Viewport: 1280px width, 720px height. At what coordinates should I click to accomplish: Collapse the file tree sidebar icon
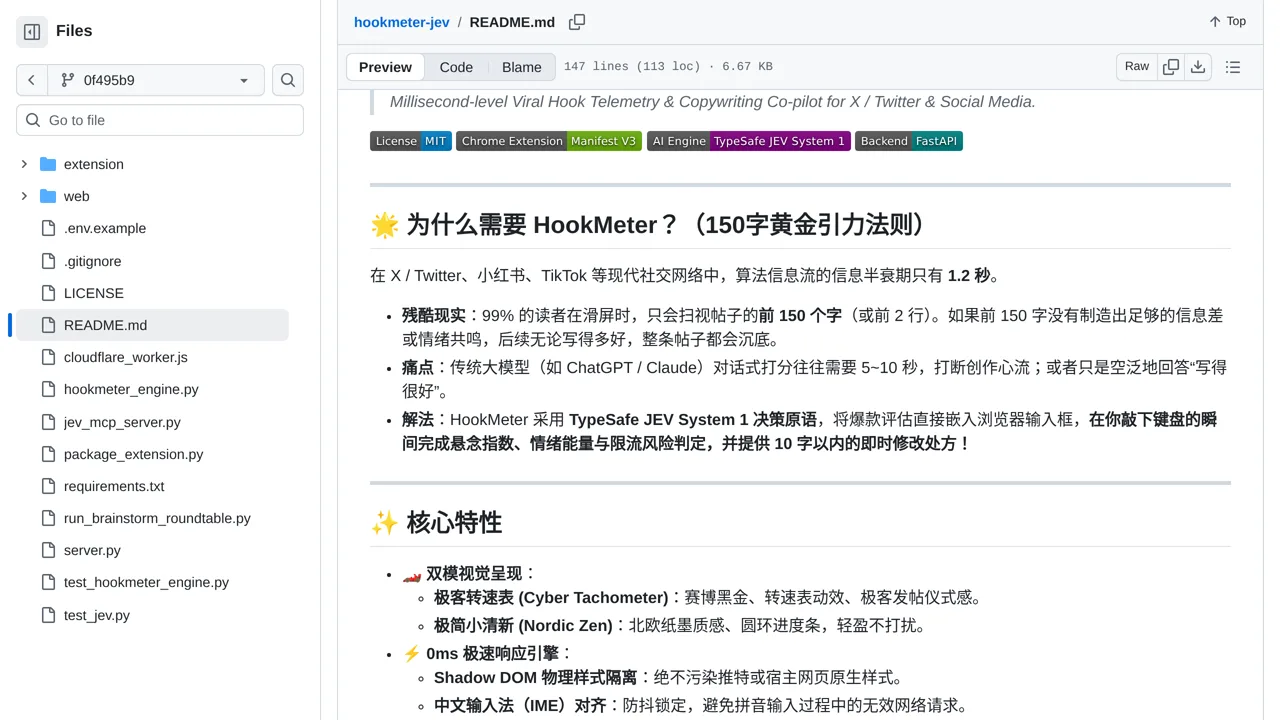pos(32,32)
